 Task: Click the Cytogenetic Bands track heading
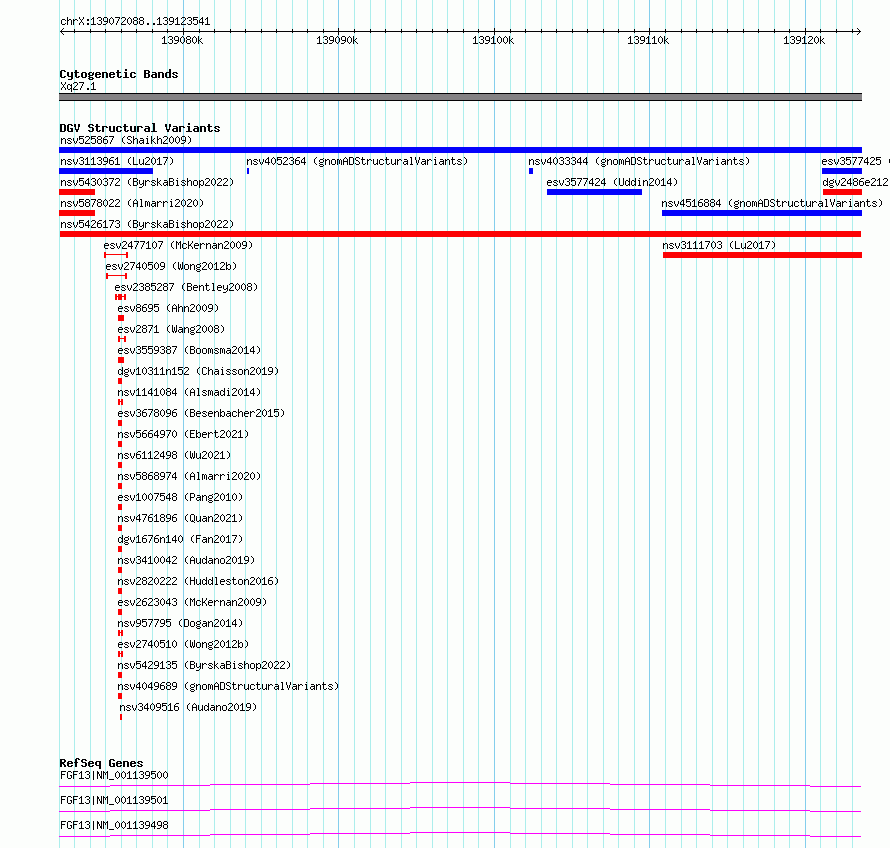coord(119,74)
